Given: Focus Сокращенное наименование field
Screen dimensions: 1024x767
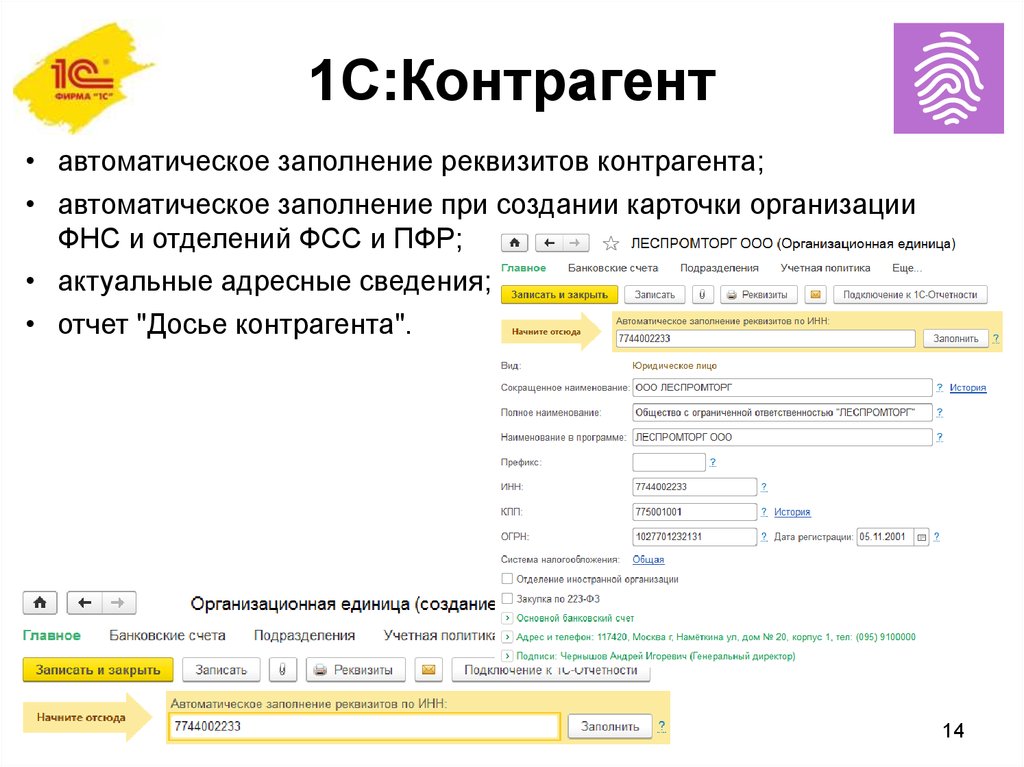Looking at the screenshot, I should pos(782,387).
